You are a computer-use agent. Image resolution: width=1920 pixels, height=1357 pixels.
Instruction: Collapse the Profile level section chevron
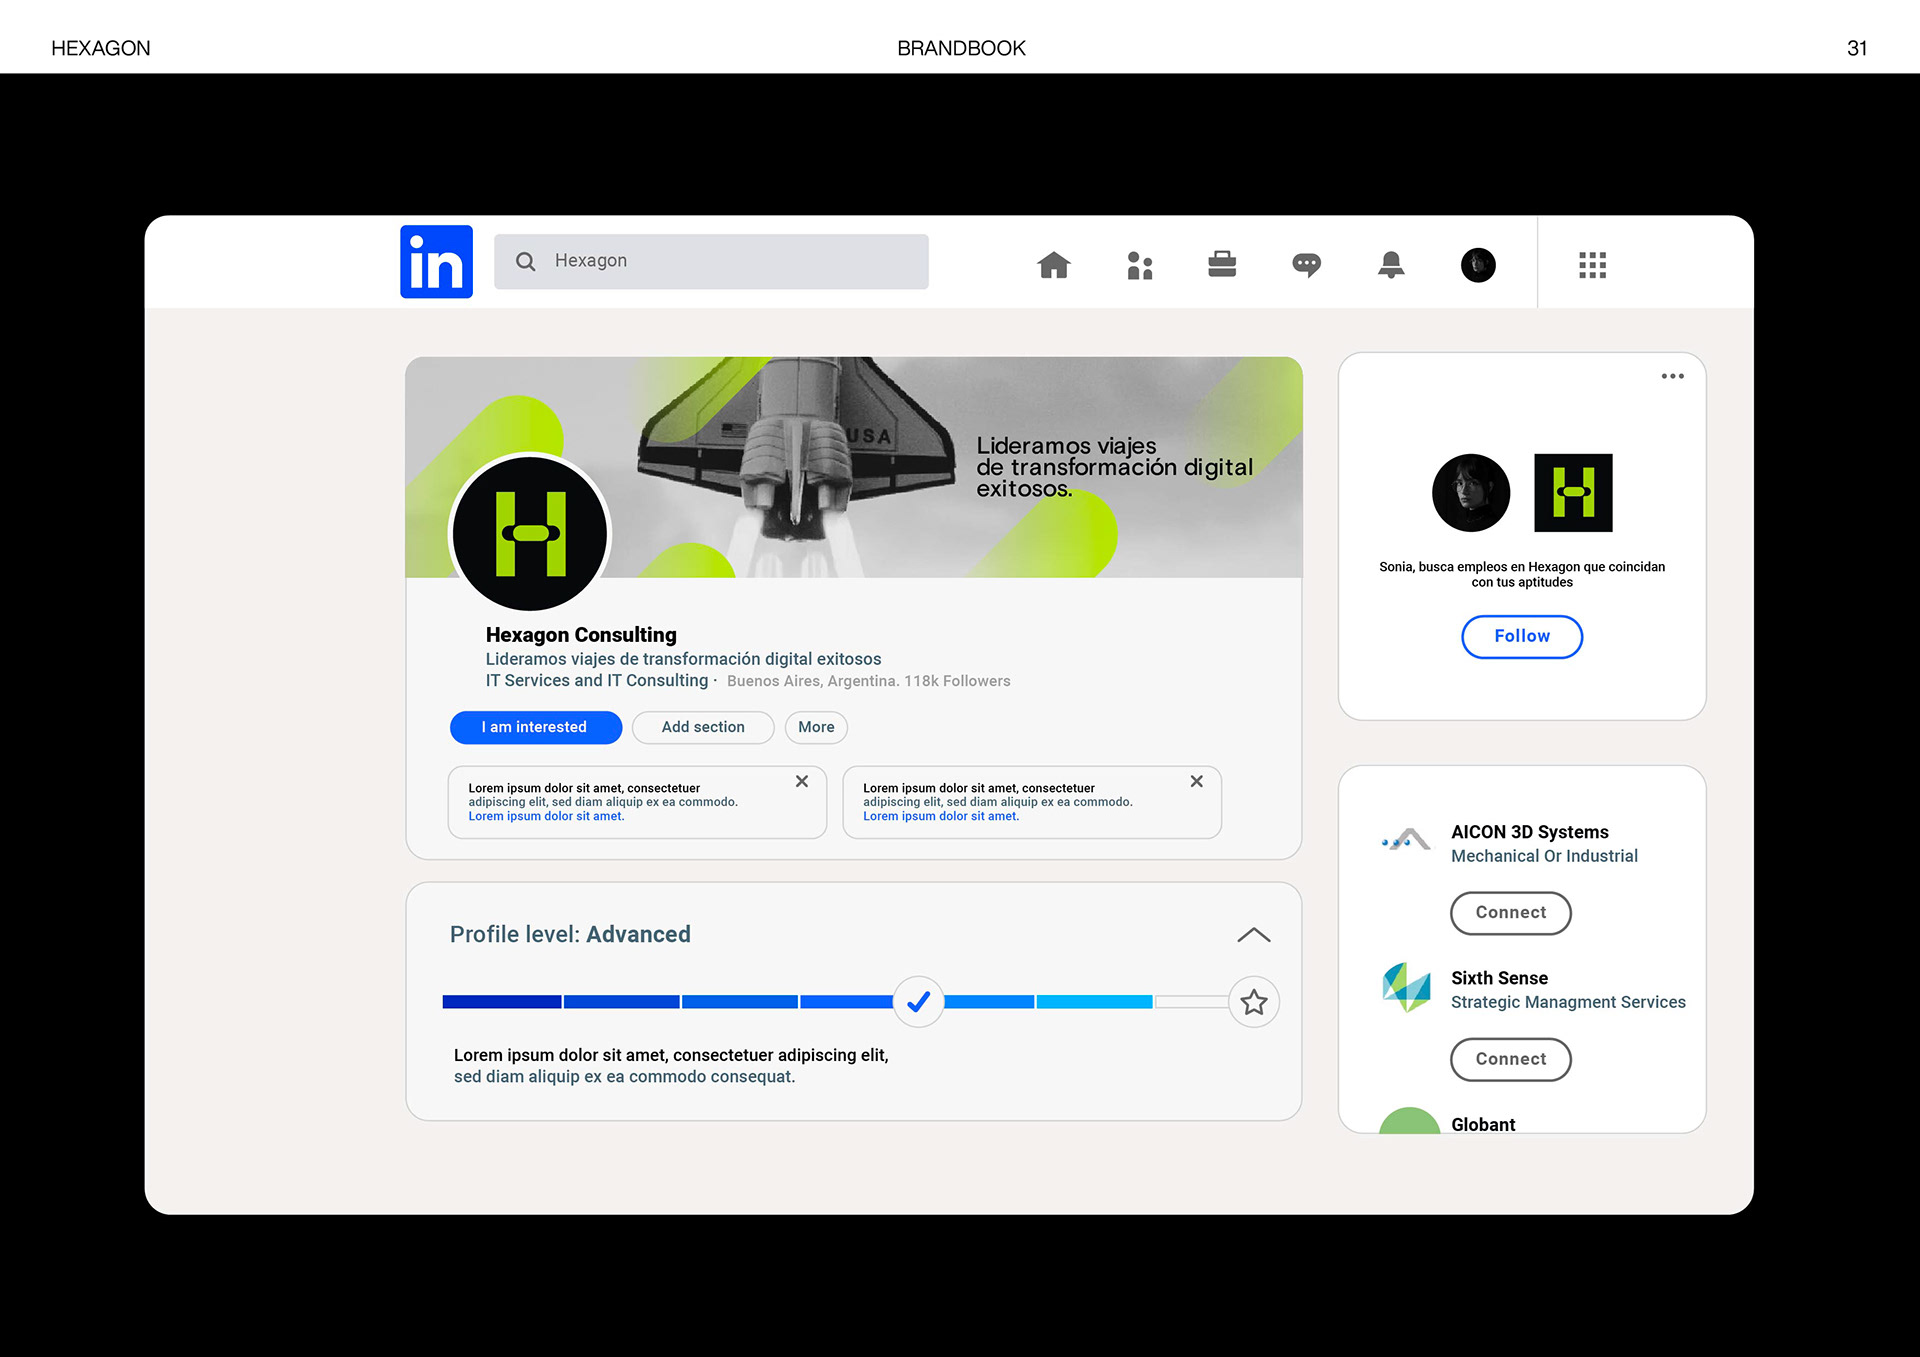pyautogui.click(x=1253, y=935)
